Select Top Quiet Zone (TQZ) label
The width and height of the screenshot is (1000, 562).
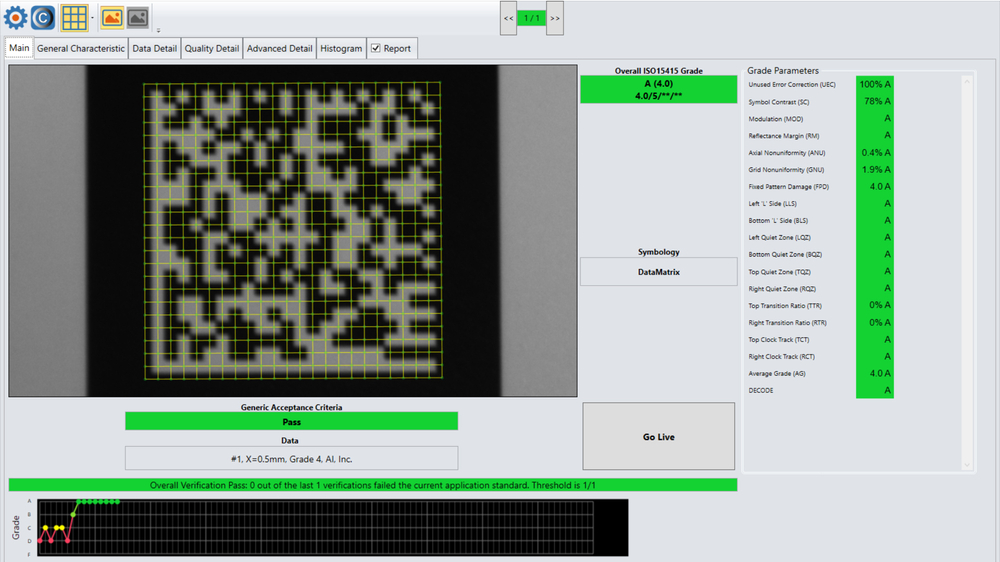pos(779,272)
